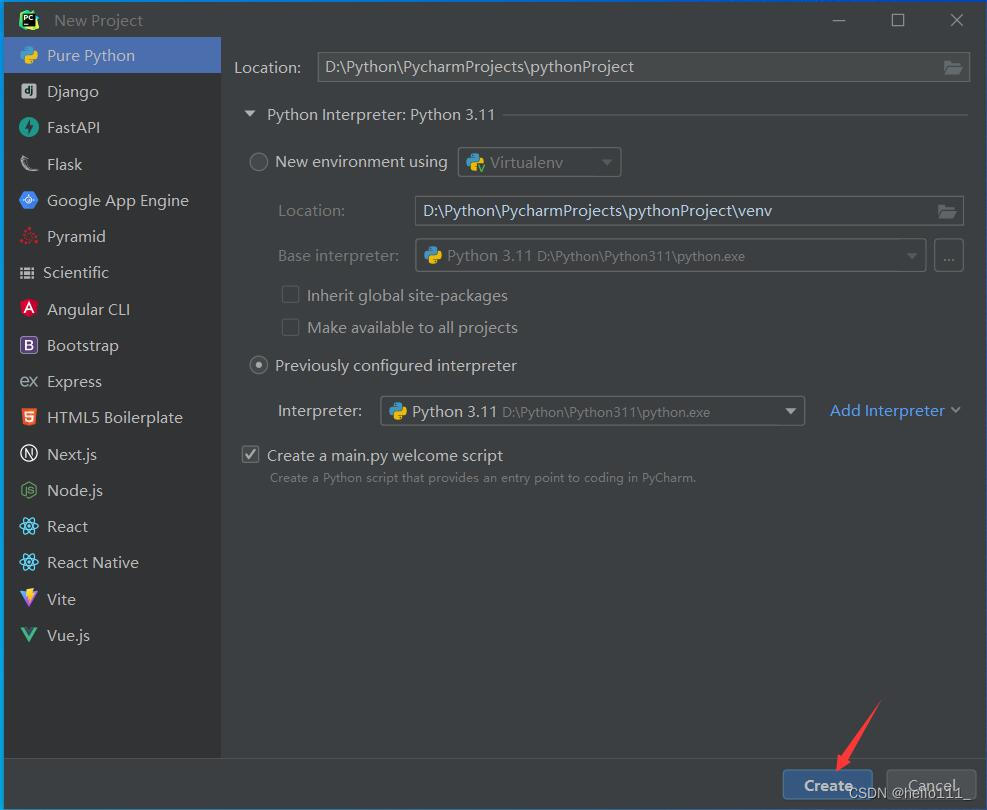Click the PyCharm logo icon in title bar

(28, 20)
